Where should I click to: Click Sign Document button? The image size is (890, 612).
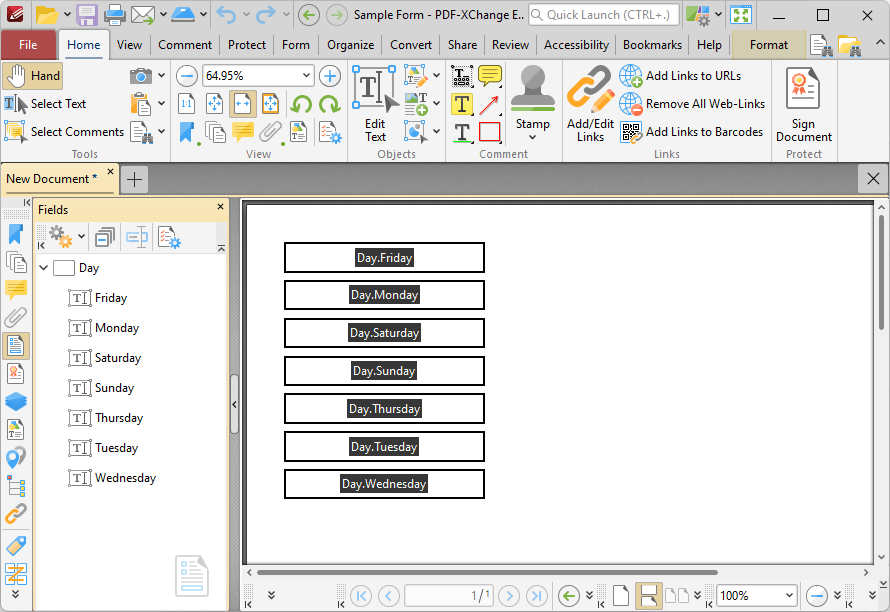pos(804,104)
